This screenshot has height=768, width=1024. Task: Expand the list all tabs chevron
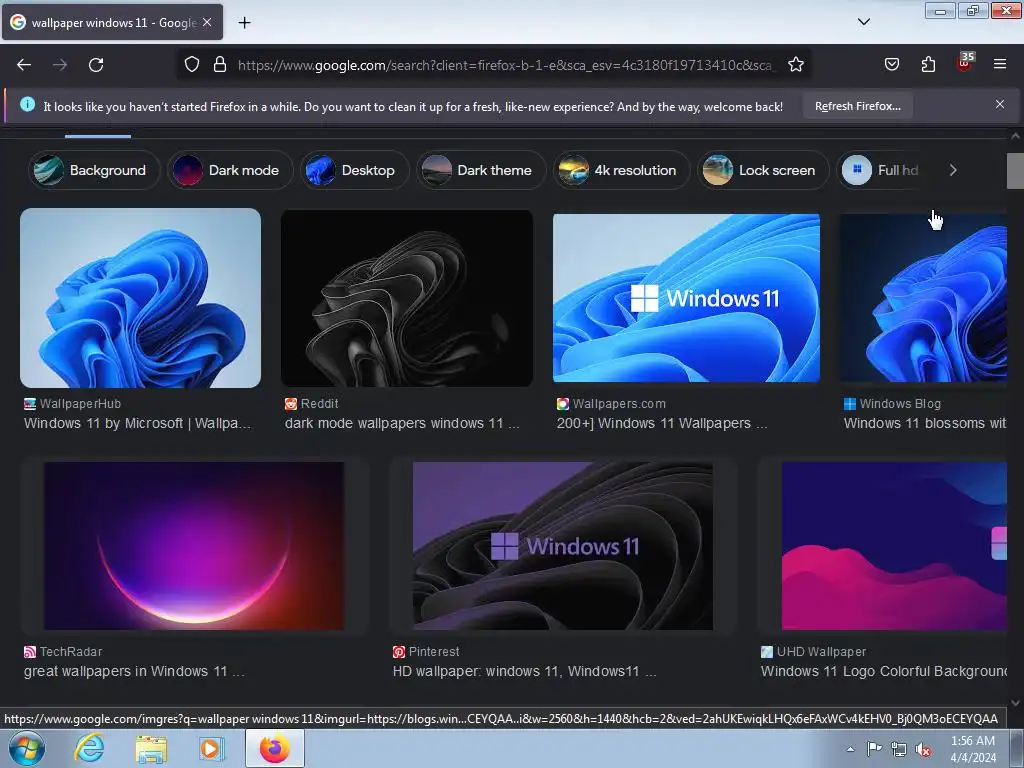click(863, 22)
